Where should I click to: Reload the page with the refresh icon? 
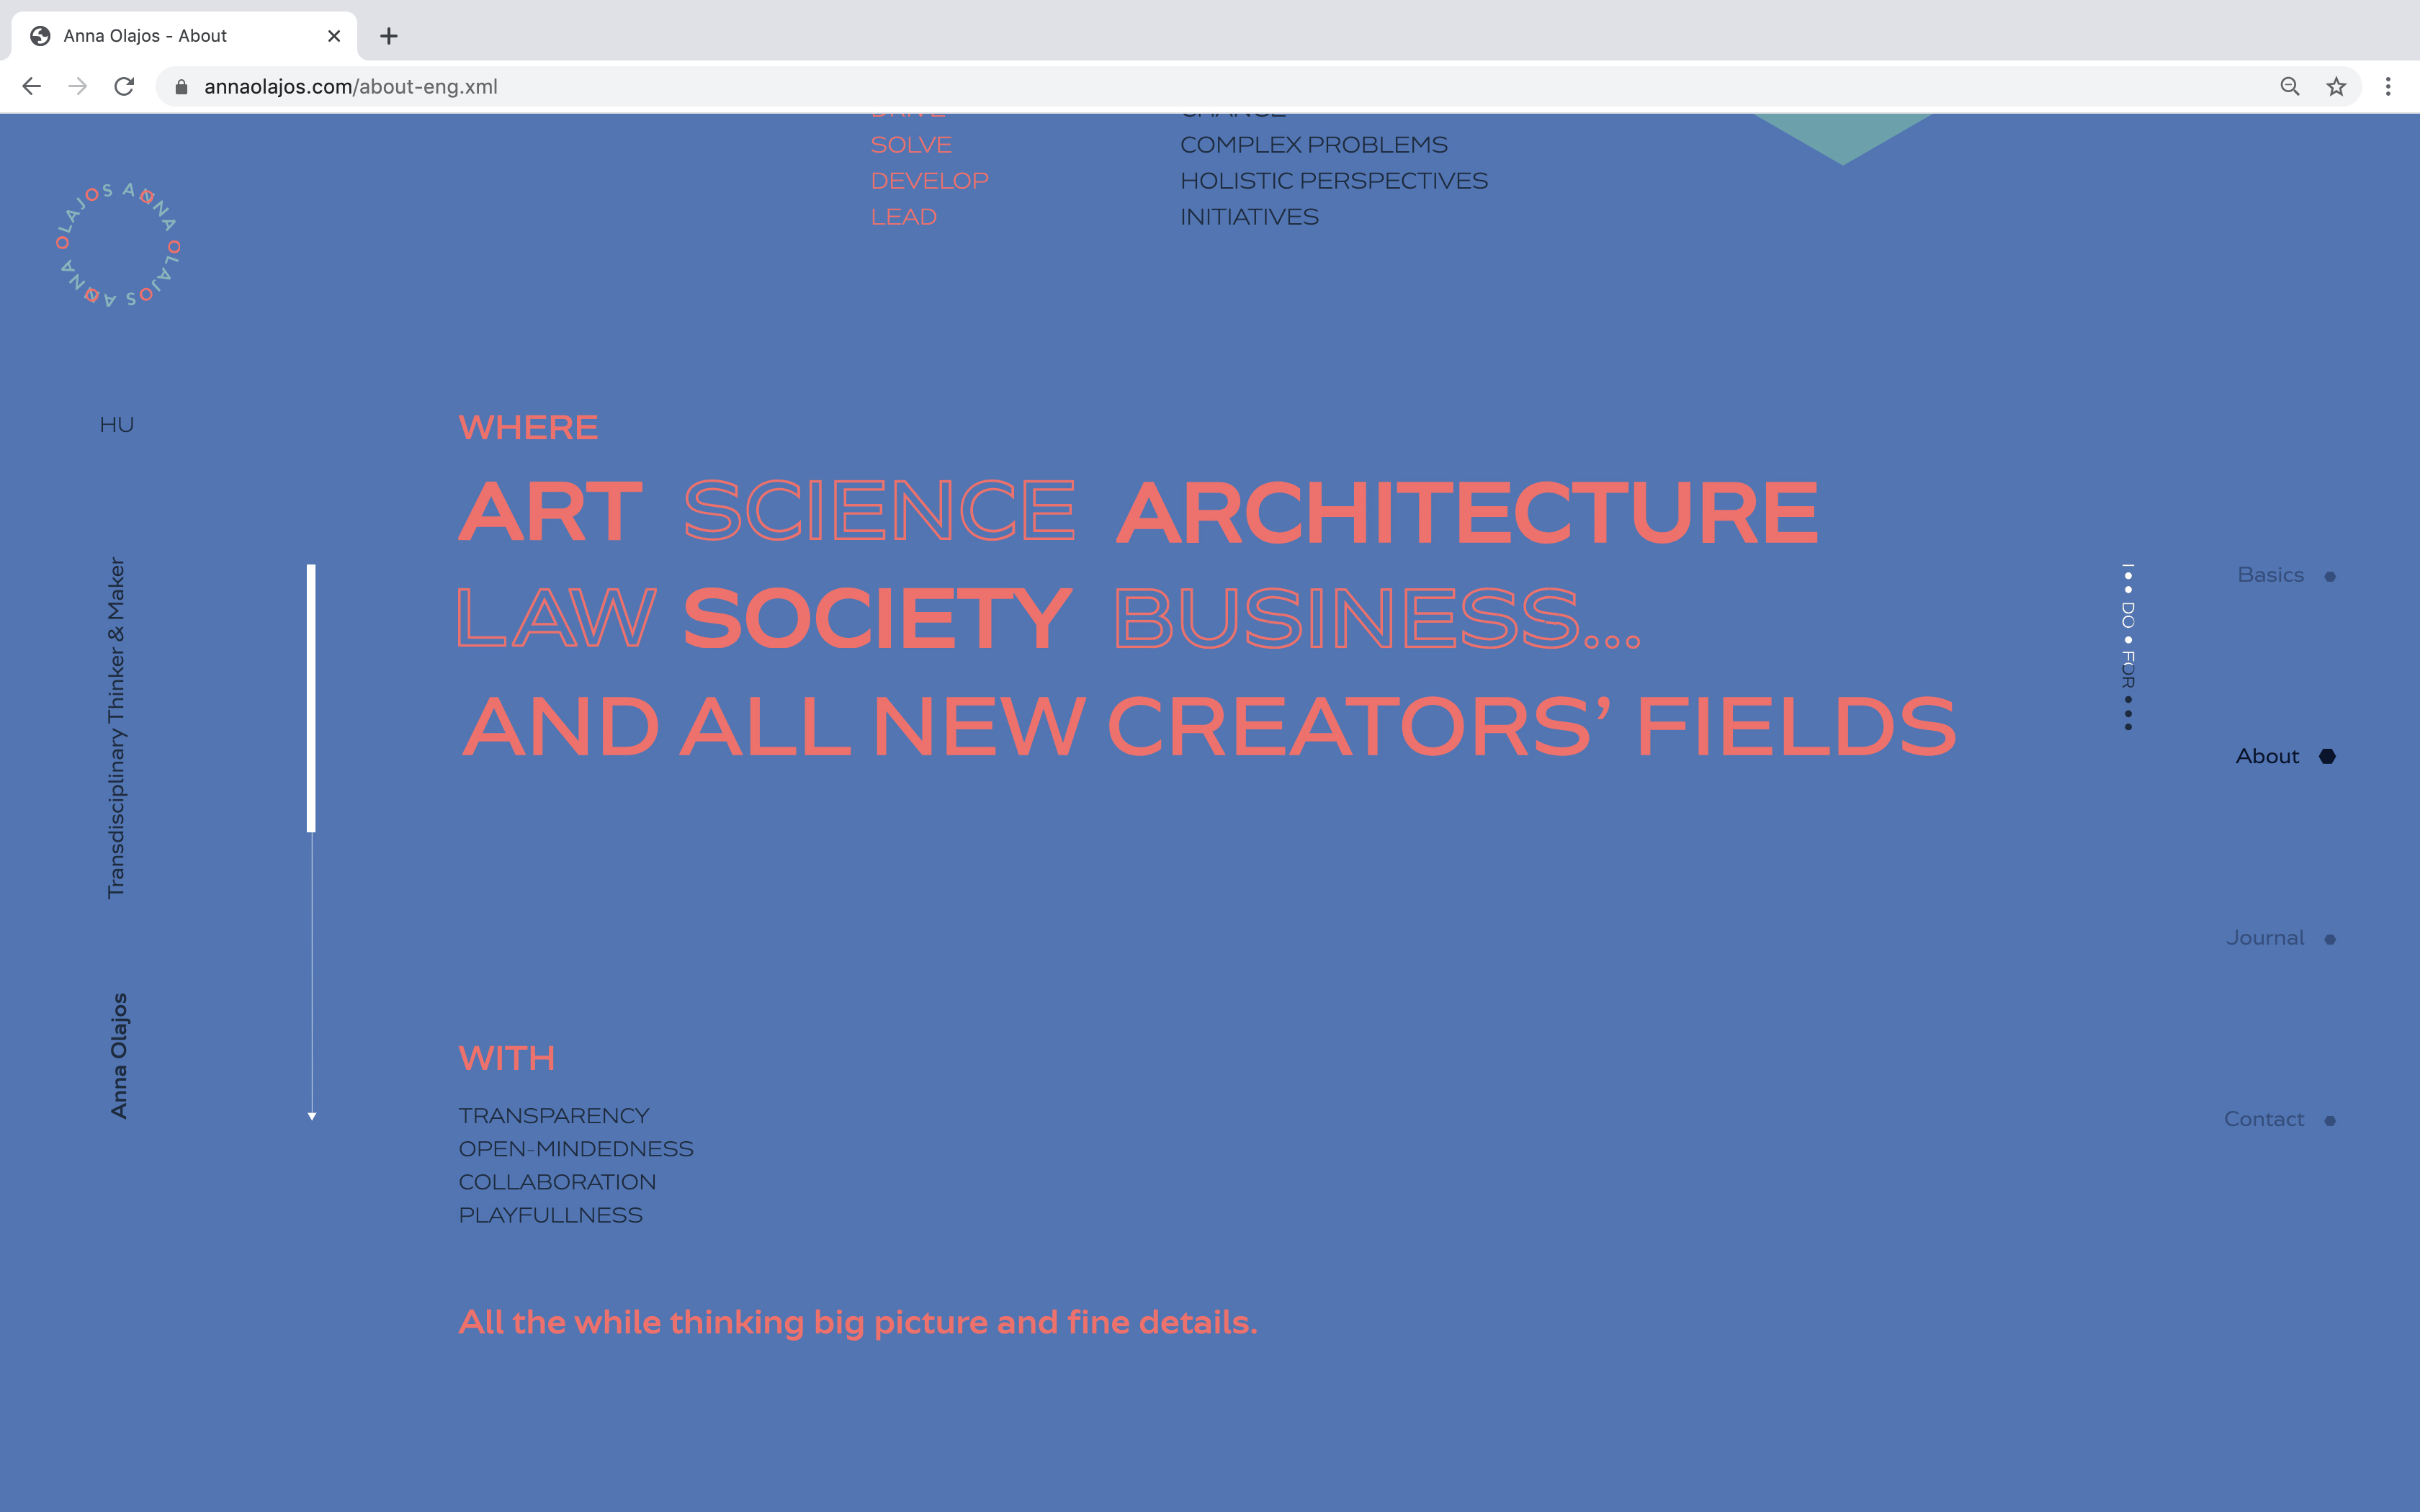point(124,87)
